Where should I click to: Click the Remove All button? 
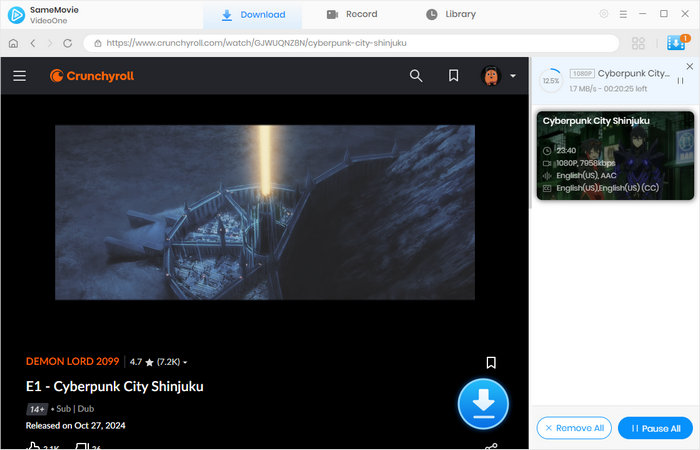(574, 428)
